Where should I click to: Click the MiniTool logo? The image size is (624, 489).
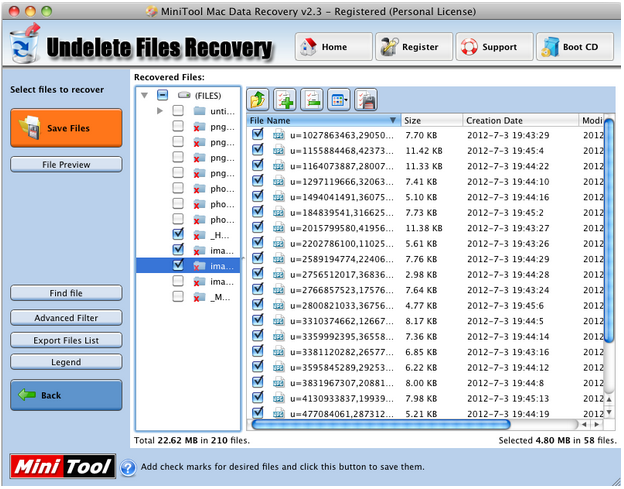point(63,467)
